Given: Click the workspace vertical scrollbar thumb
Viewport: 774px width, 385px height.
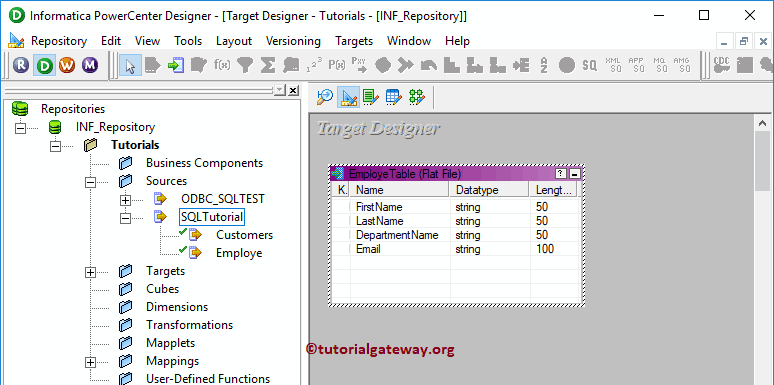Looking at the screenshot, I should [x=763, y=161].
